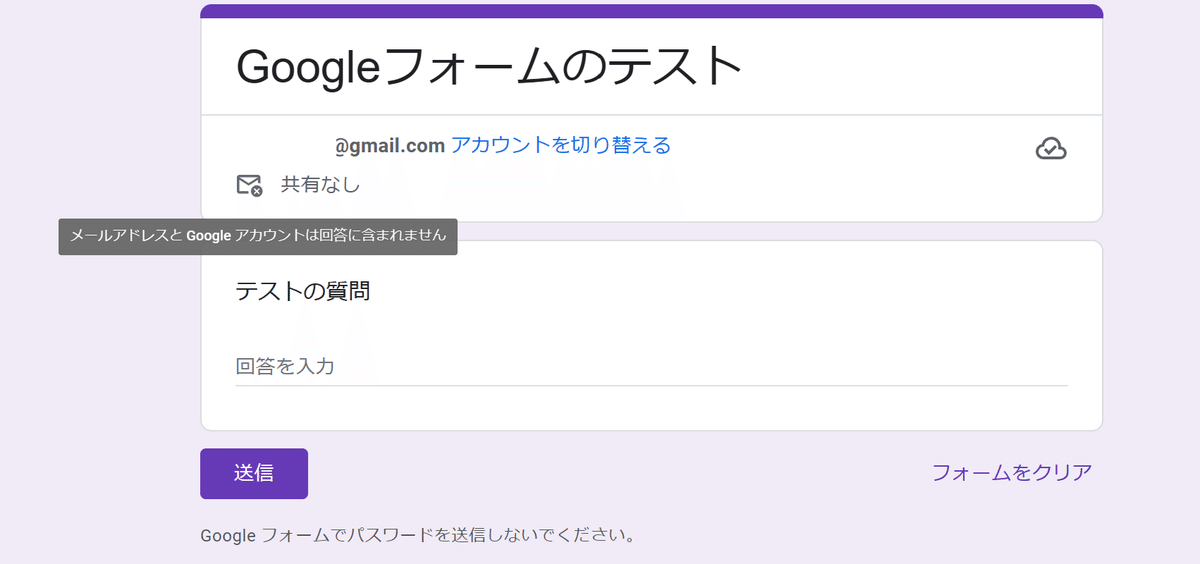Click the 共有なし sharing status label
The height and width of the screenshot is (564, 1200).
pos(320,185)
